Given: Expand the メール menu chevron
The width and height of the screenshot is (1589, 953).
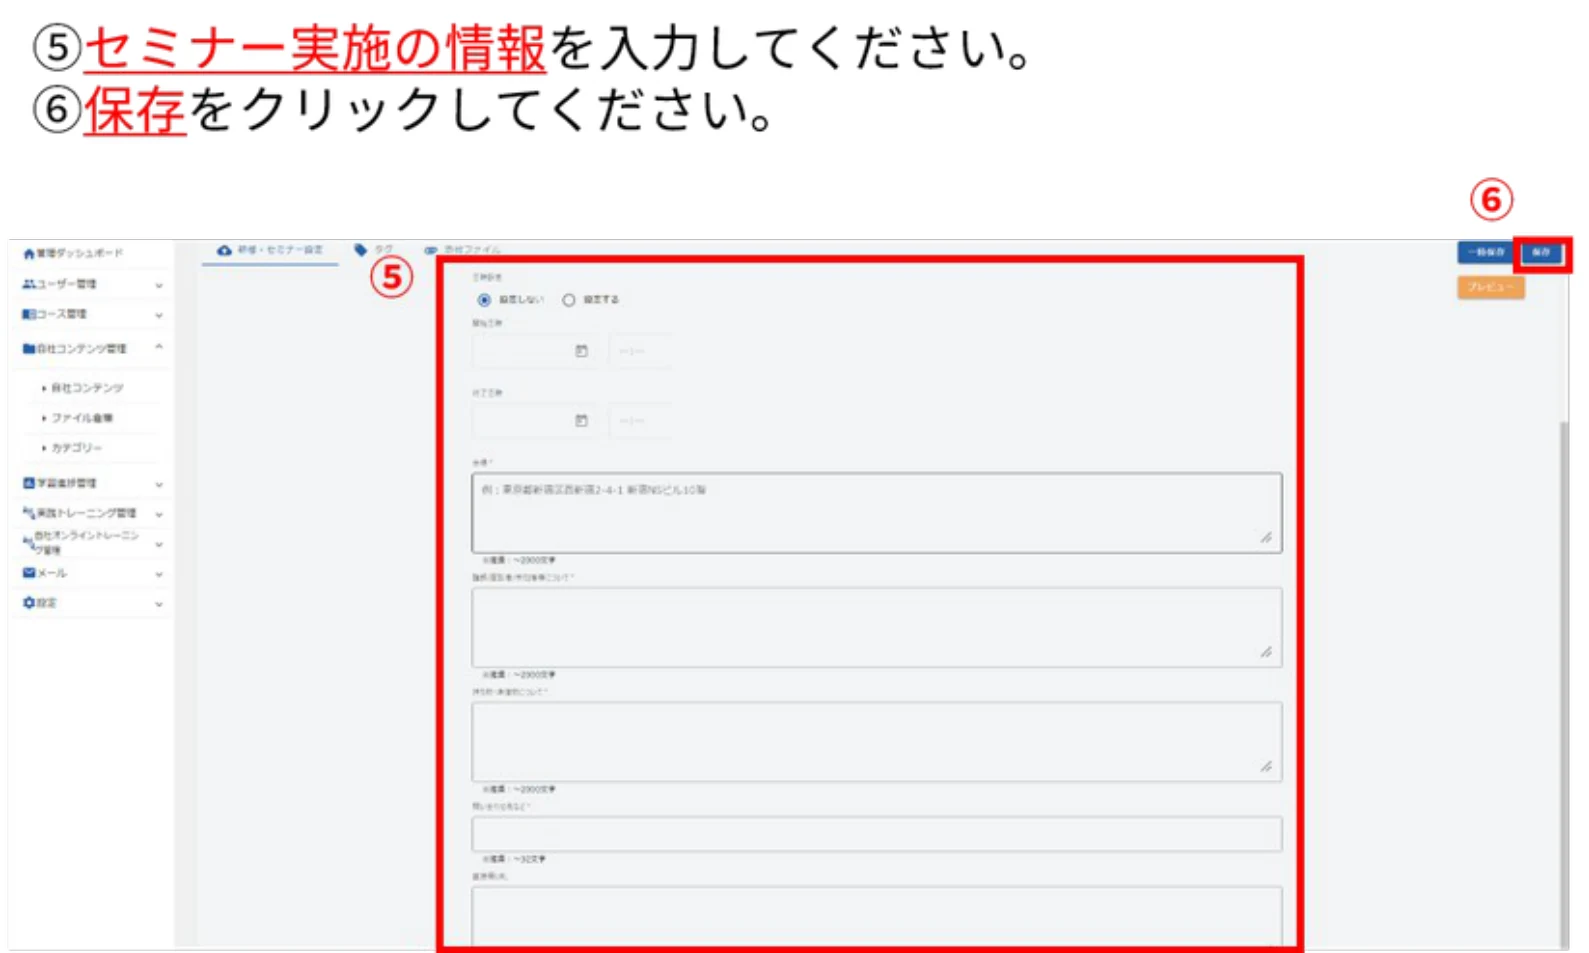Looking at the screenshot, I should coord(158,574).
